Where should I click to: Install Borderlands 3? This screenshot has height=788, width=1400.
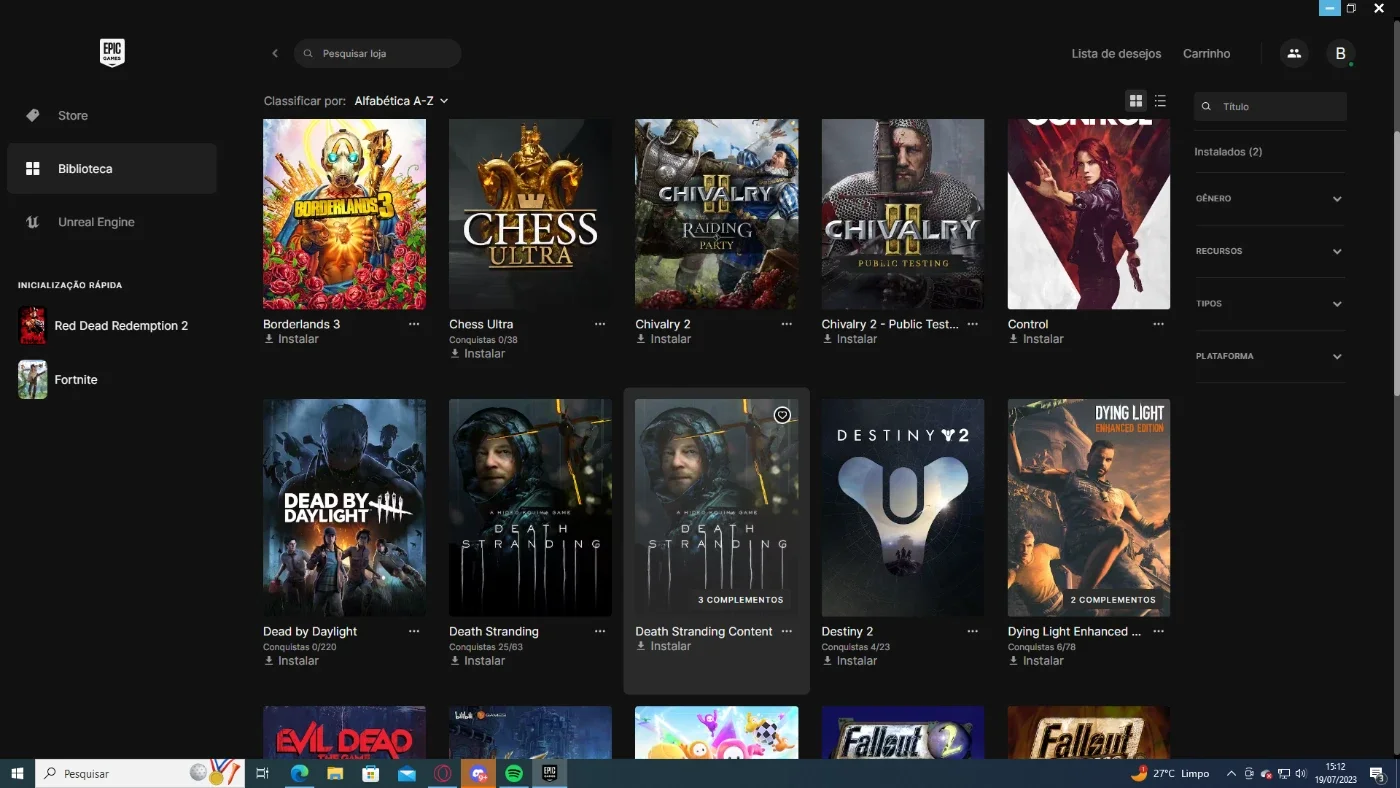291,339
